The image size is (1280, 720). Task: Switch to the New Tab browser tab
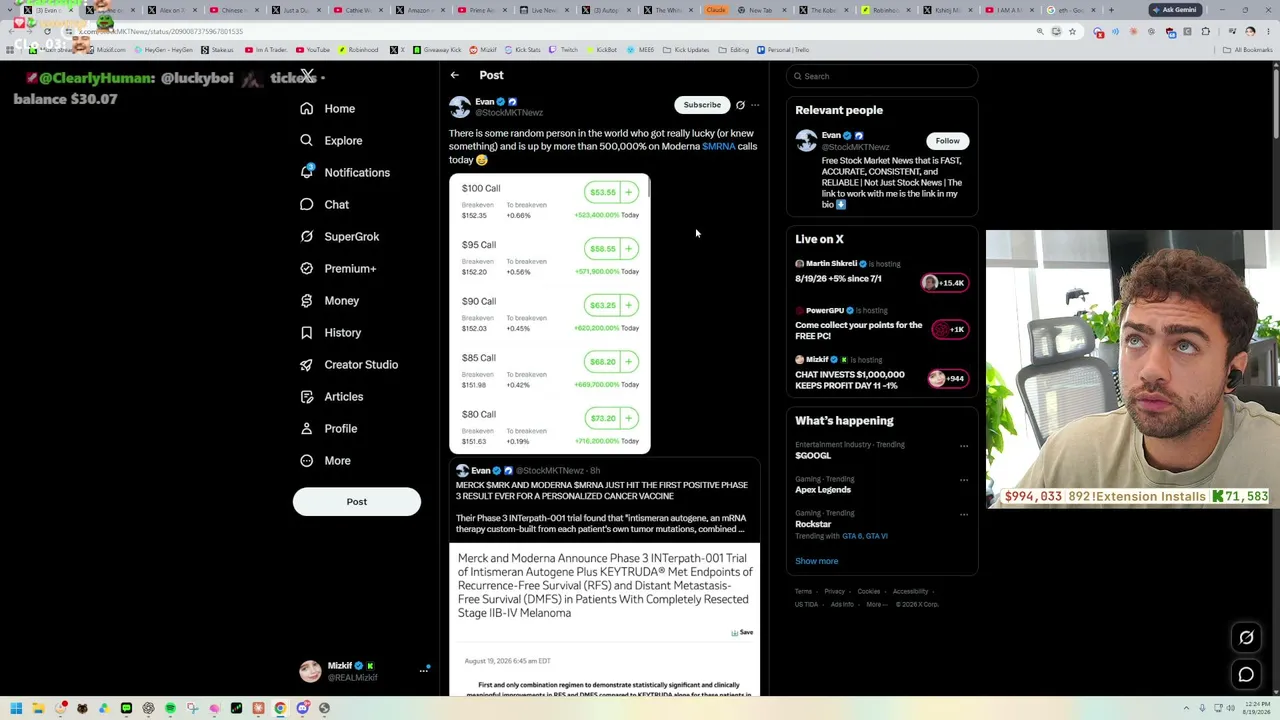tap(760, 10)
